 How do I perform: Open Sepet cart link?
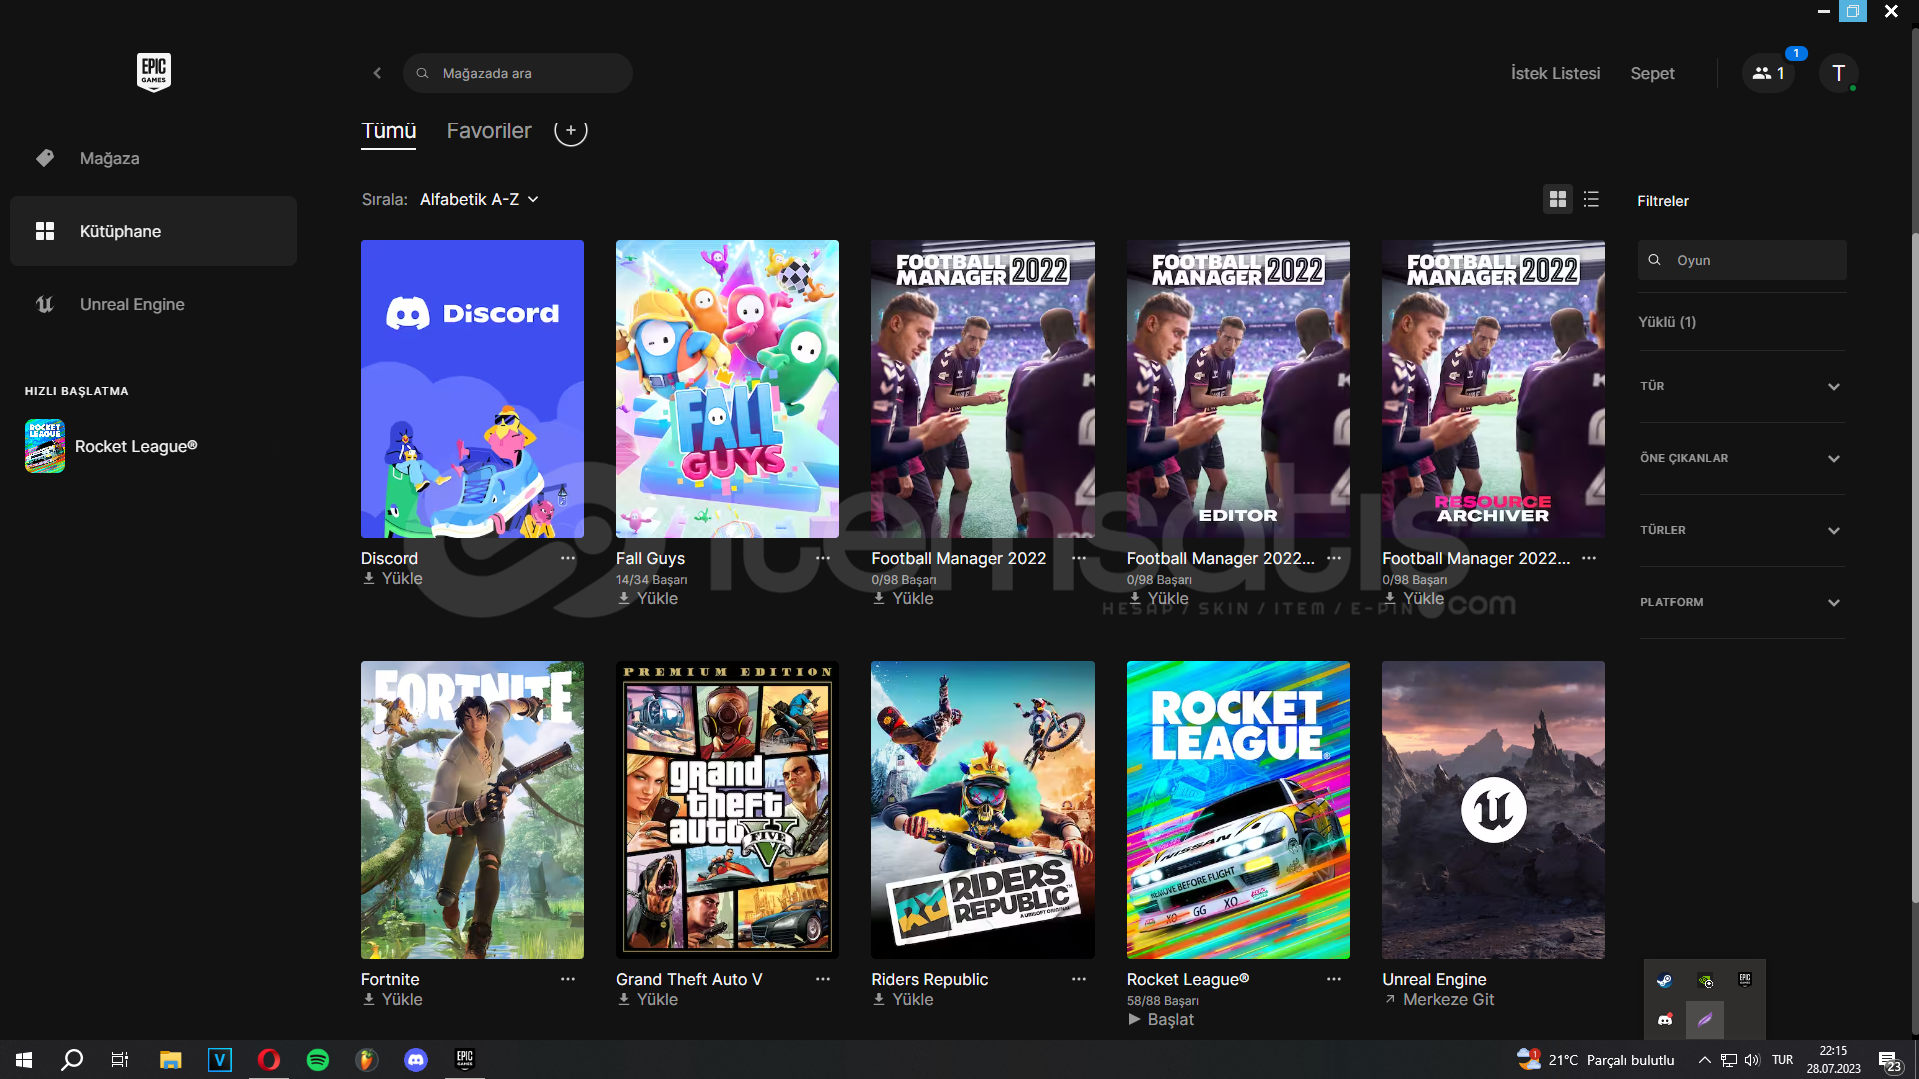click(1652, 73)
